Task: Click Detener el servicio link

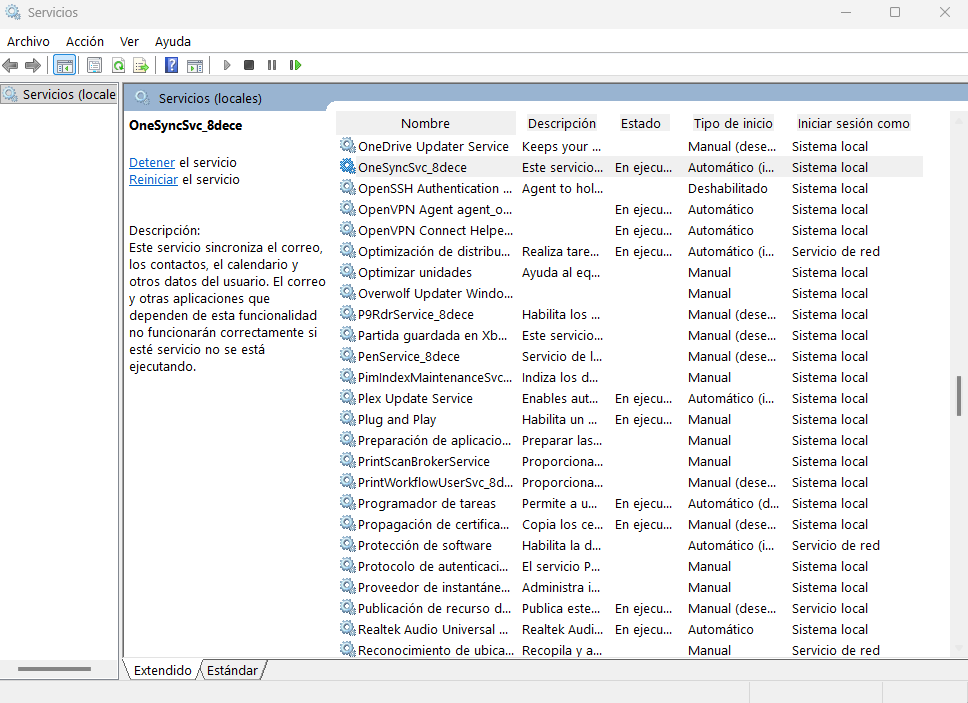Action: [152, 162]
